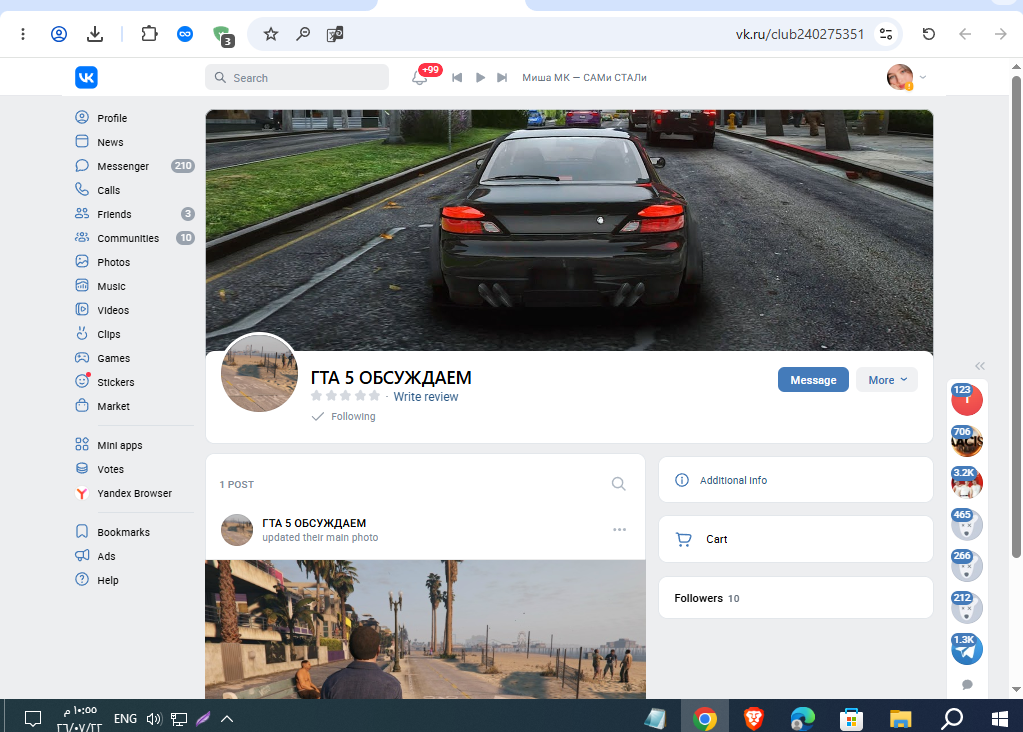Open the page zoom magnifier icon

303,34
